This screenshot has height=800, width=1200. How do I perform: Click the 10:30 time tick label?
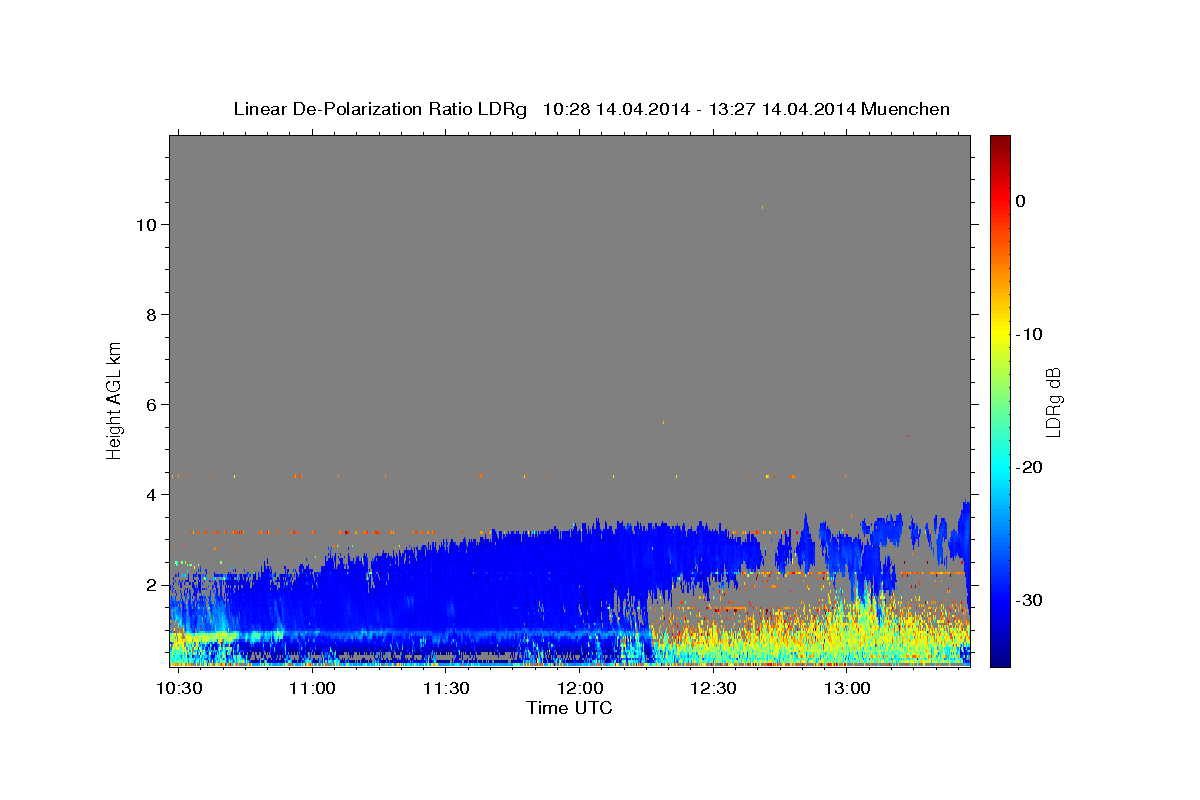click(178, 689)
